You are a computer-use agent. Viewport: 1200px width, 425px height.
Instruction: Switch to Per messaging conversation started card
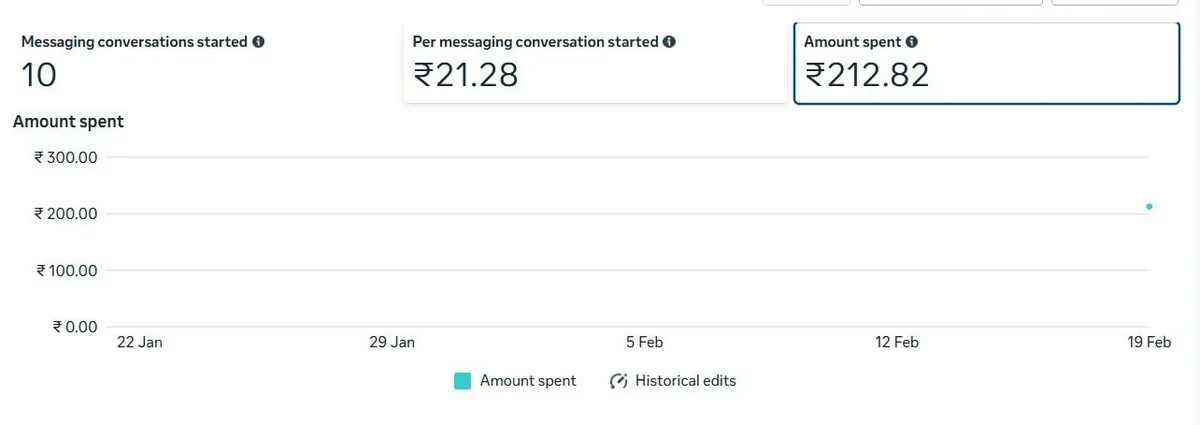[595, 62]
